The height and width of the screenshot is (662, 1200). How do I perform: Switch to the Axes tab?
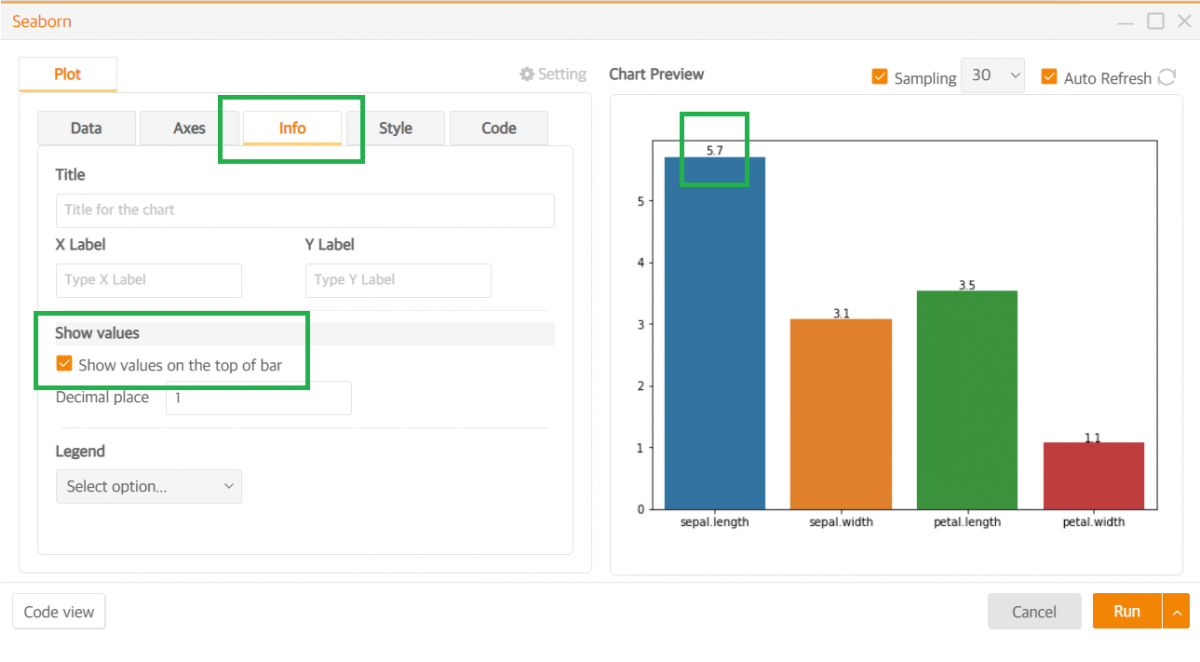[x=189, y=128]
